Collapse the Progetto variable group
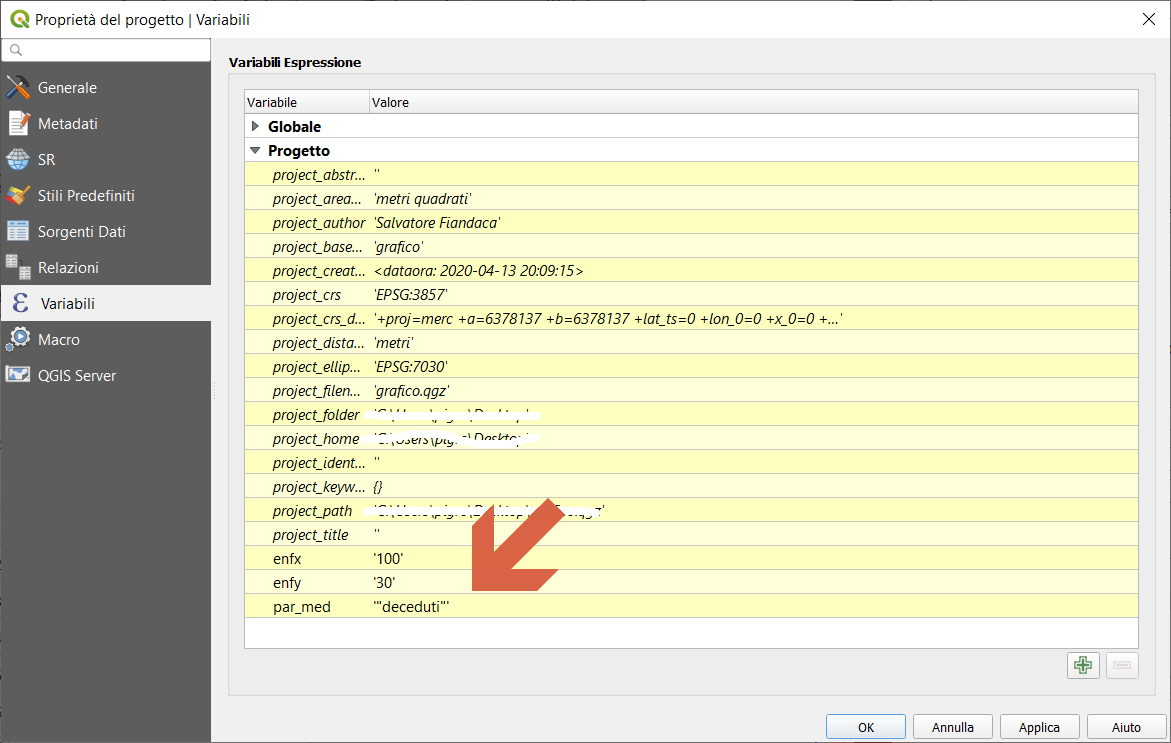 pos(256,151)
